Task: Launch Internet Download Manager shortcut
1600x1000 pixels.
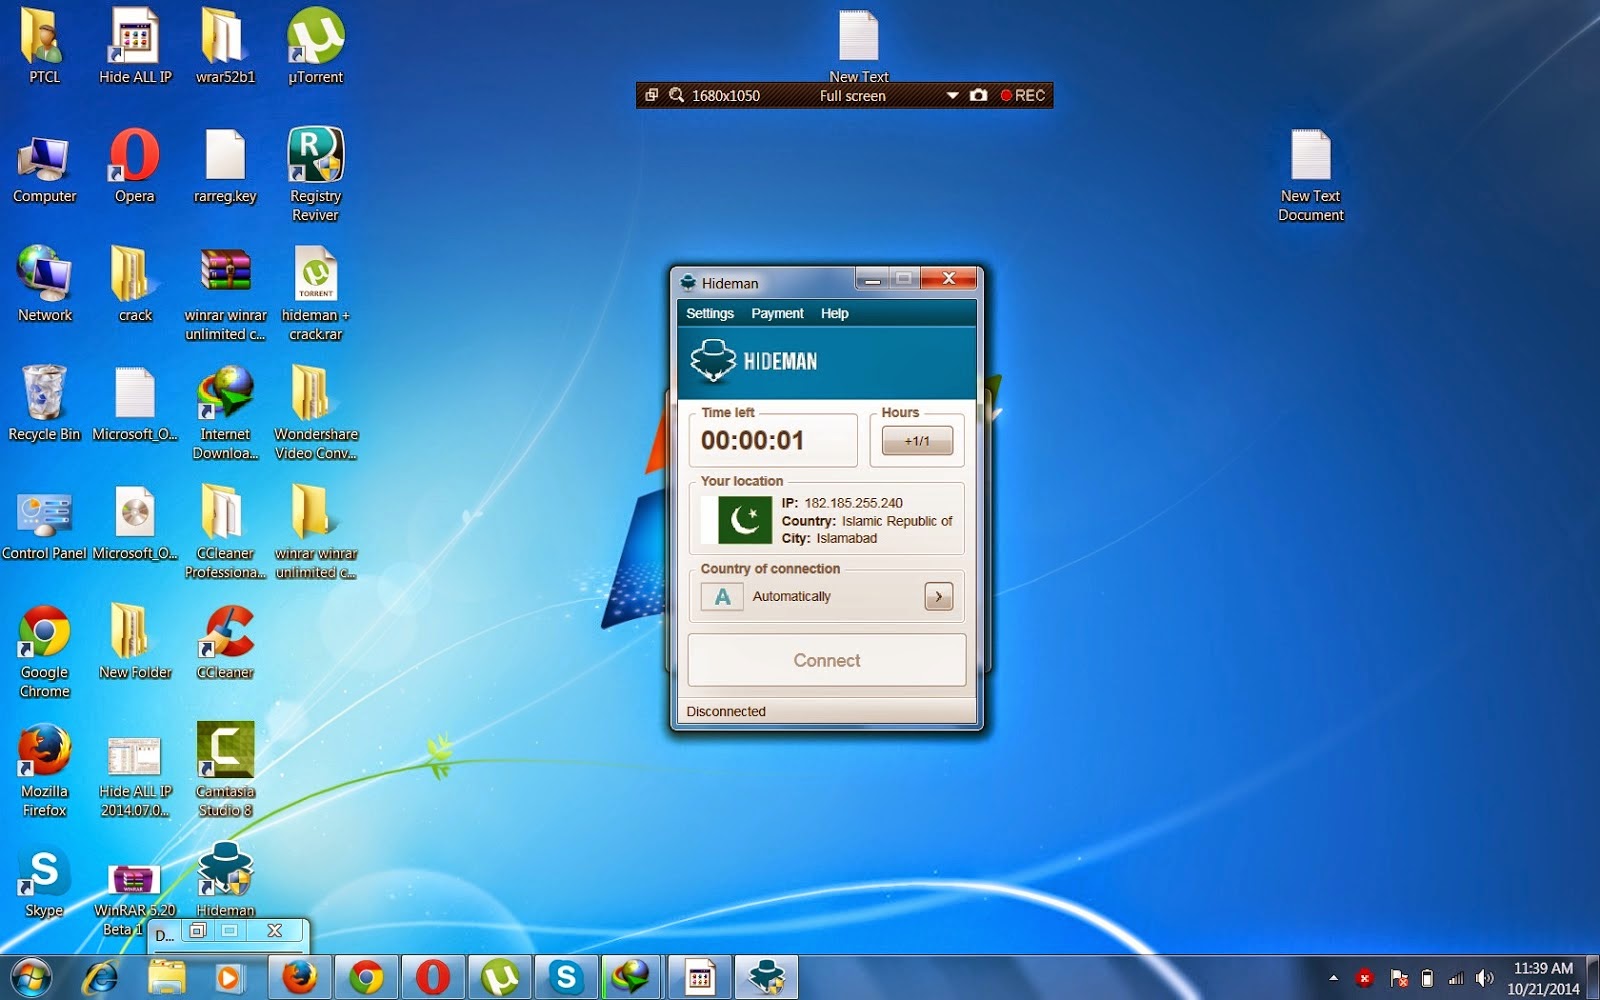Action: (225, 412)
